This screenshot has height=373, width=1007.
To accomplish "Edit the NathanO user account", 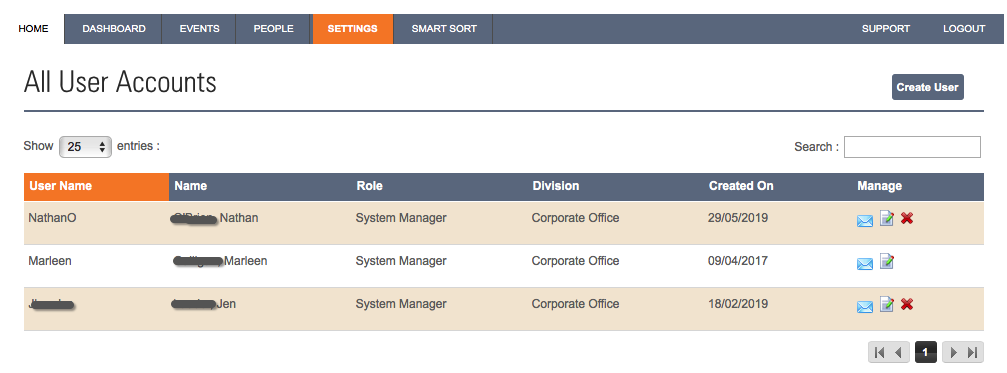I will [x=886, y=219].
